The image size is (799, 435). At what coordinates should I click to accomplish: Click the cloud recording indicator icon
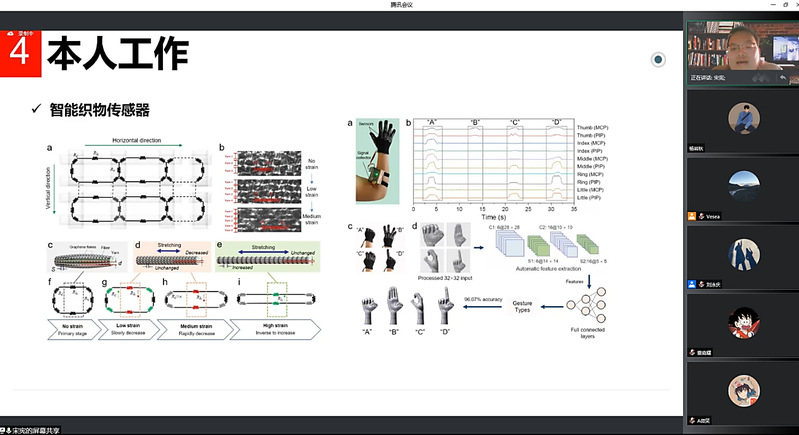(8, 32)
